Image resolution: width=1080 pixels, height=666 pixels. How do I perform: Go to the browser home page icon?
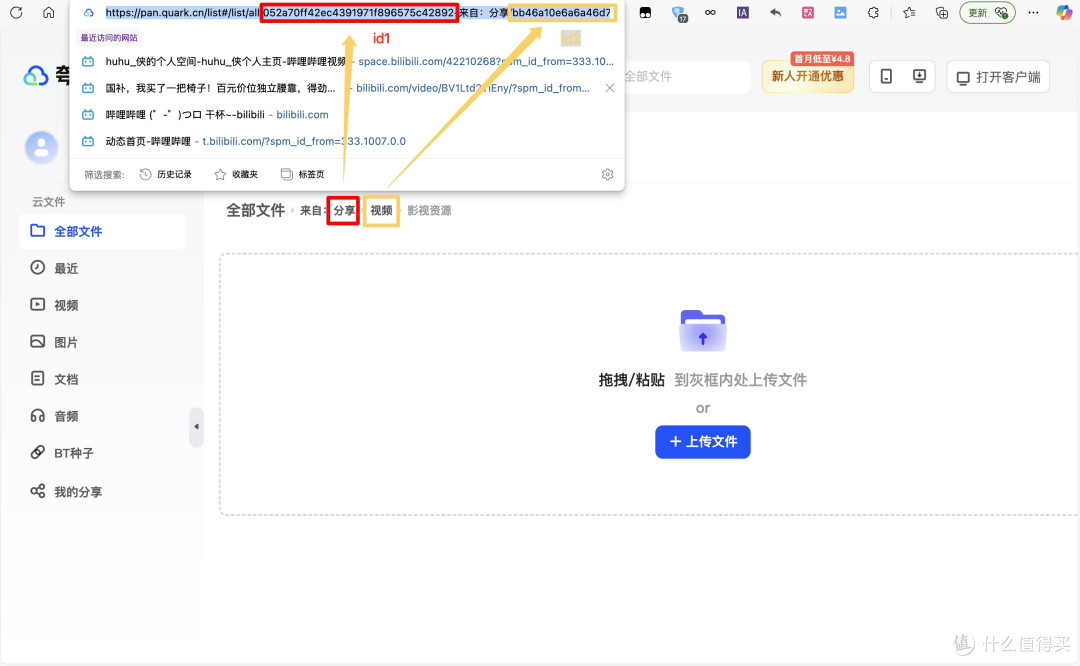(48, 12)
